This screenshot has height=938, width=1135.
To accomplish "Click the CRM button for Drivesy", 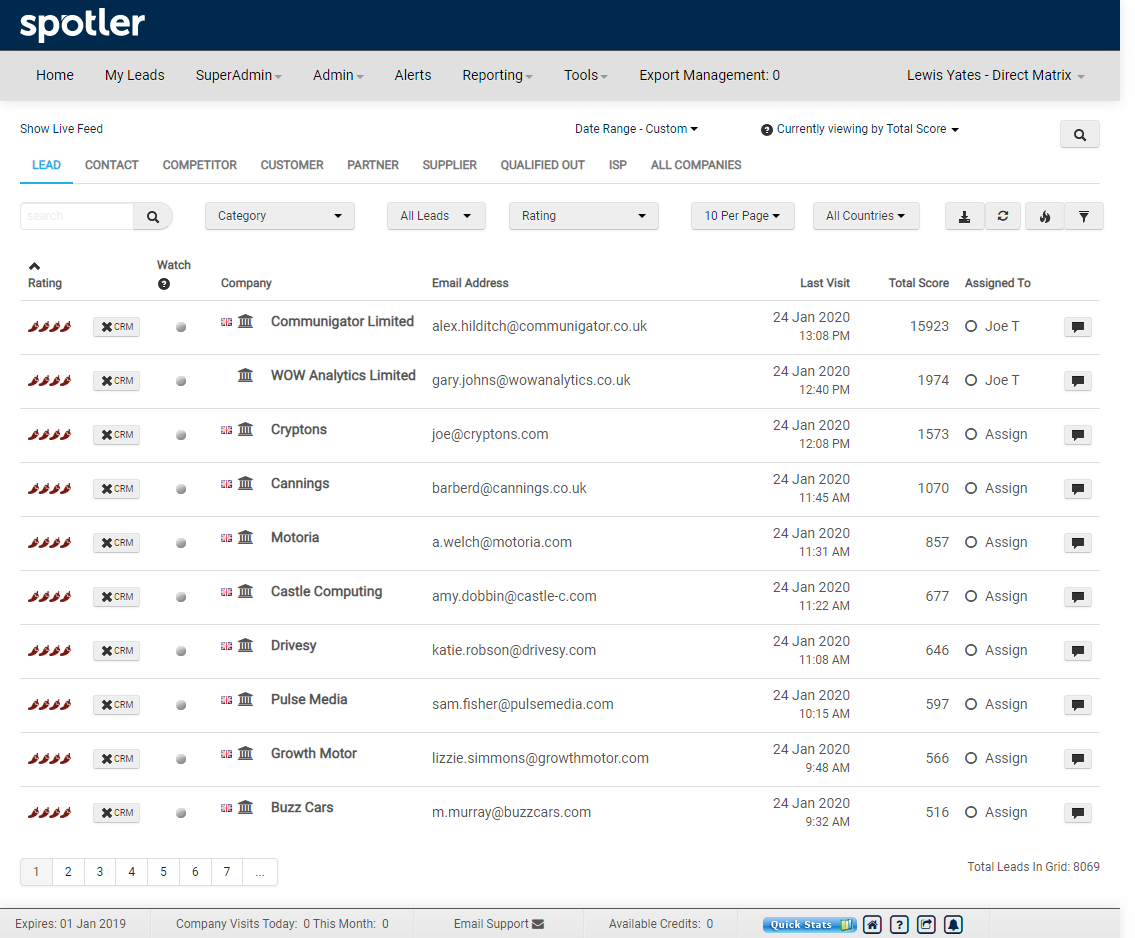I will click(x=117, y=651).
